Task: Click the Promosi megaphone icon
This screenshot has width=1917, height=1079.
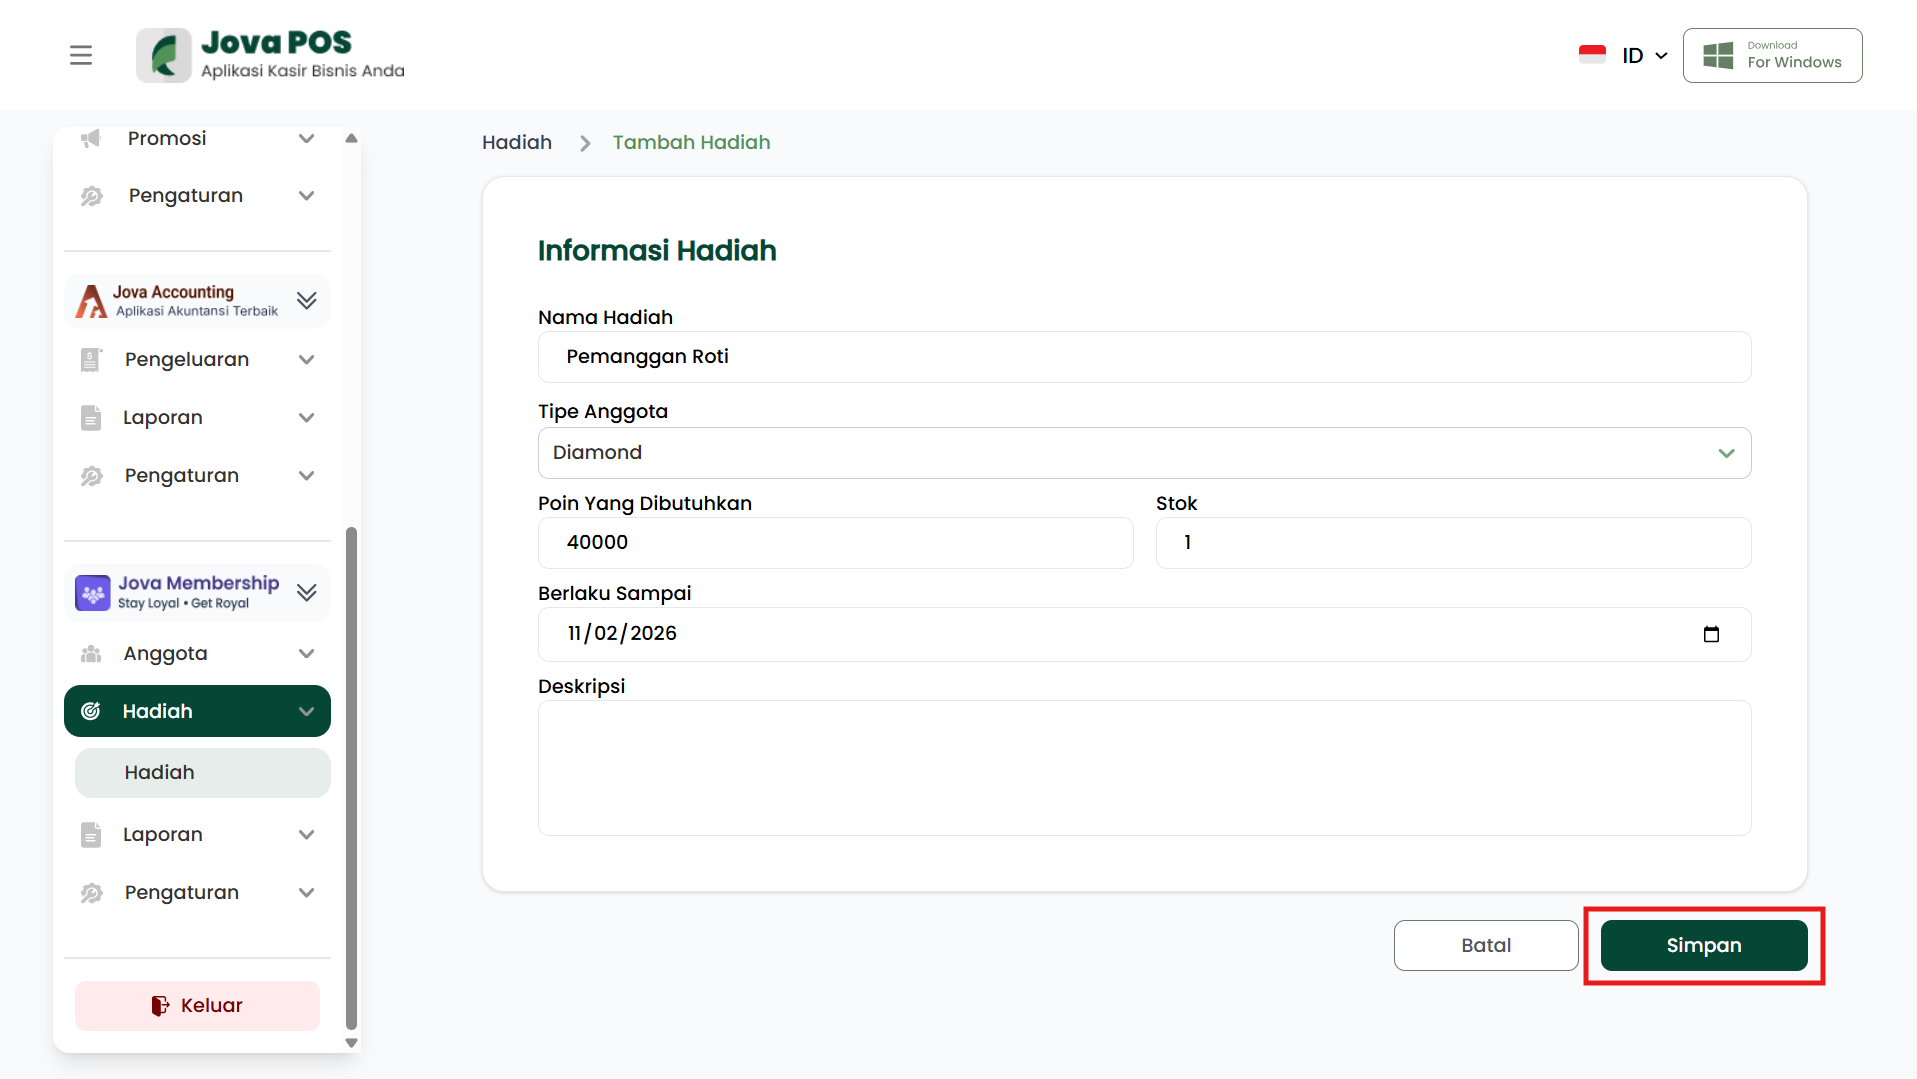Action: pyautogui.click(x=91, y=138)
